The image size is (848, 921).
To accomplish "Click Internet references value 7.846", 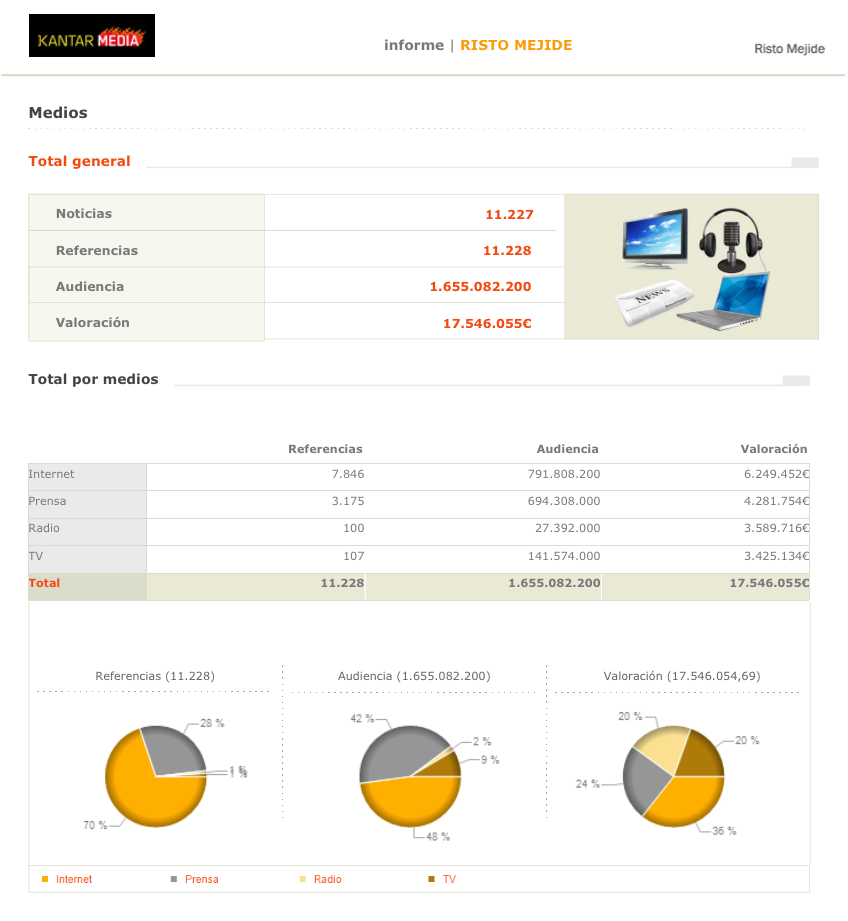I will coord(348,474).
